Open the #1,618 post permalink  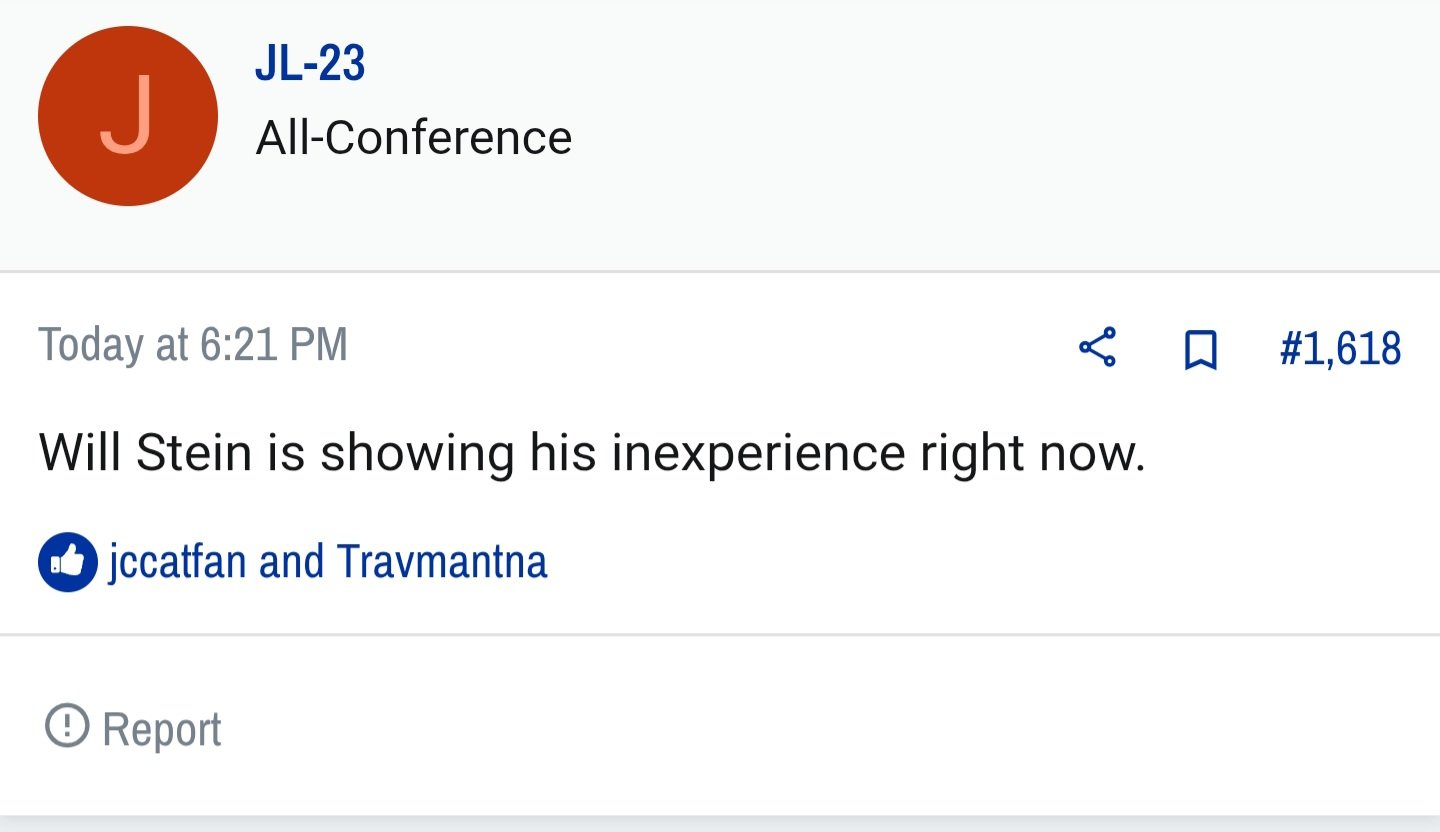tap(1340, 349)
